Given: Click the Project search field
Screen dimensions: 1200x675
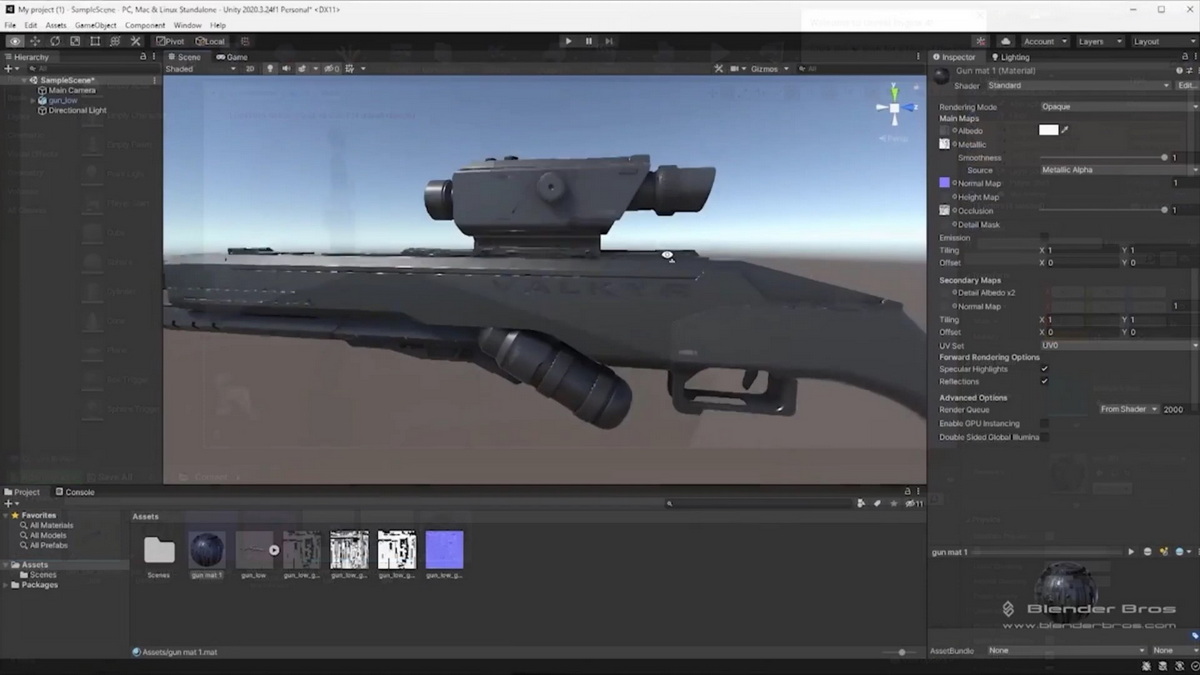Looking at the screenshot, I should pos(758,504).
